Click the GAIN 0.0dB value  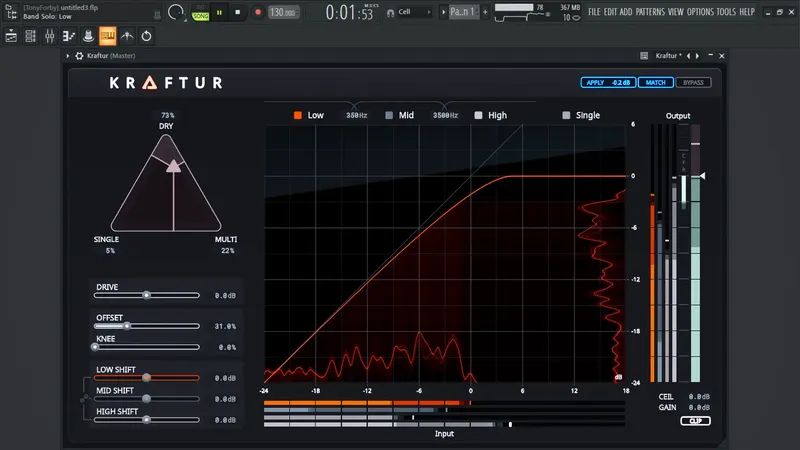coord(699,407)
